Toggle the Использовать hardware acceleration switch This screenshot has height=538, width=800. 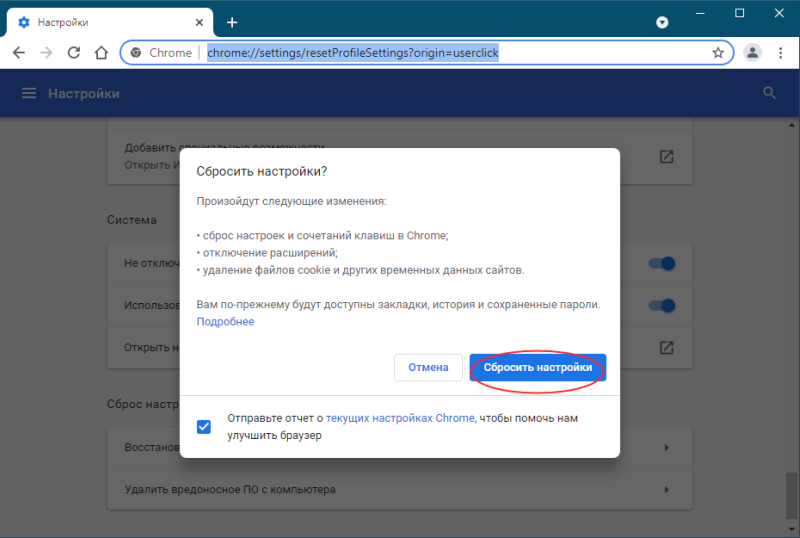(662, 305)
